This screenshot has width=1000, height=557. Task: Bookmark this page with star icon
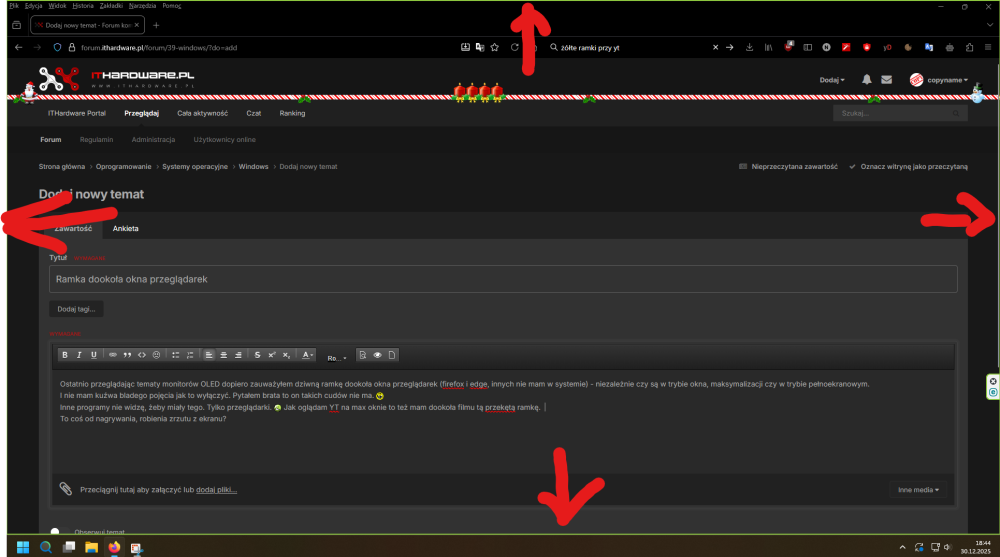(494, 47)
